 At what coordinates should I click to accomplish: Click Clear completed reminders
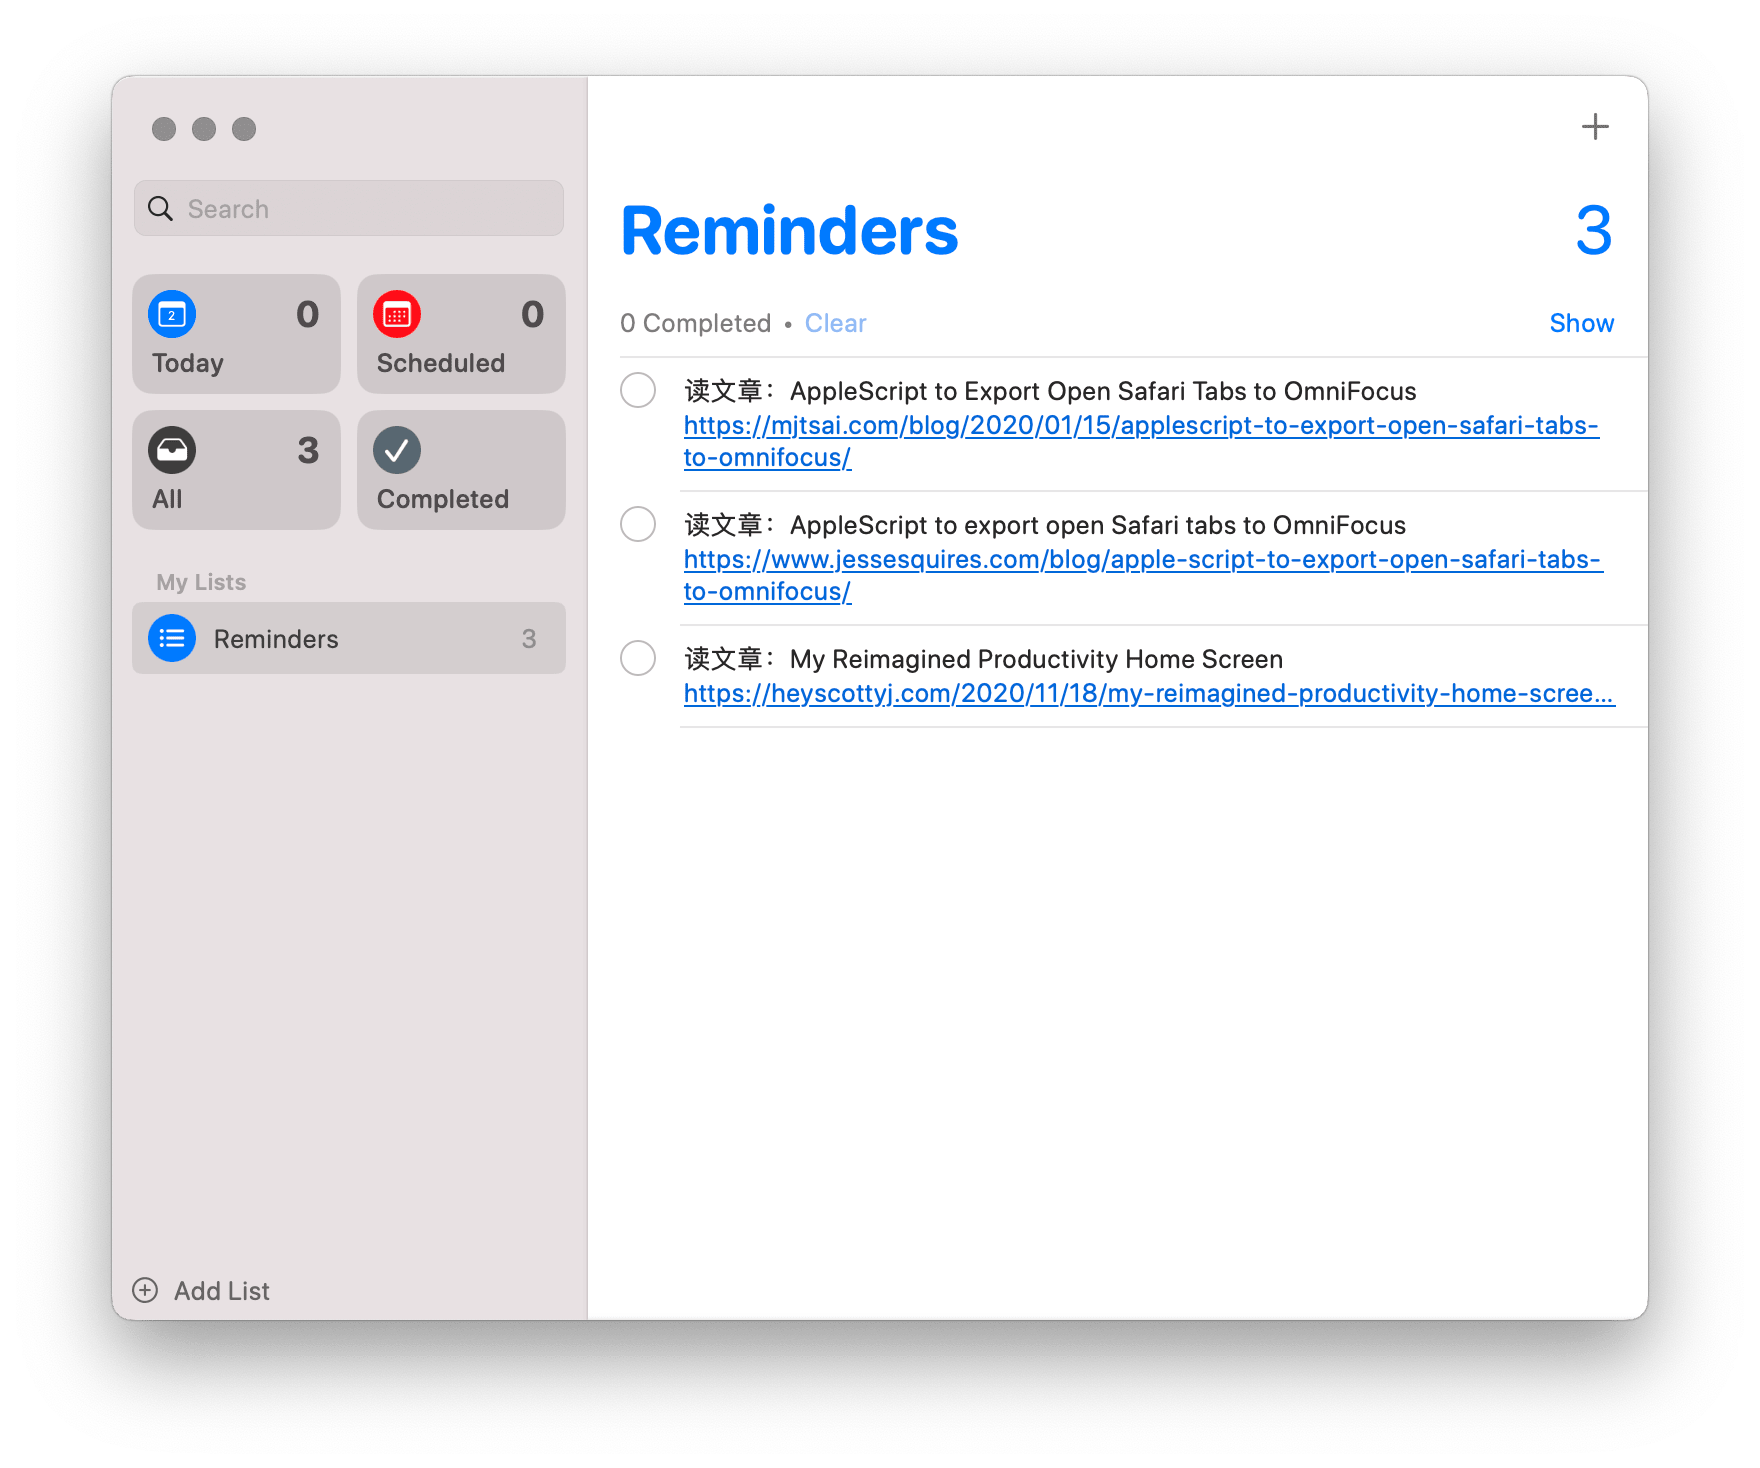835,323
